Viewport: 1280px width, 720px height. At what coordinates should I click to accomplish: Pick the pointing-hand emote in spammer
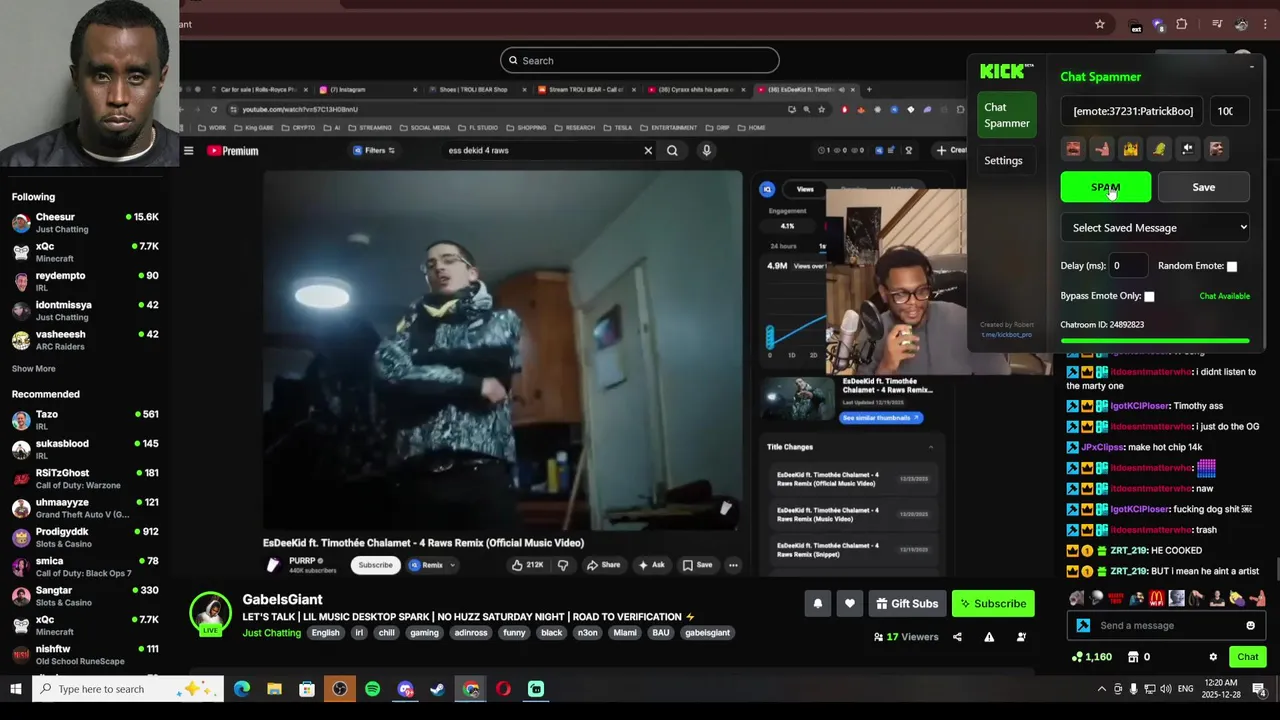click(x=1102, y=149)
